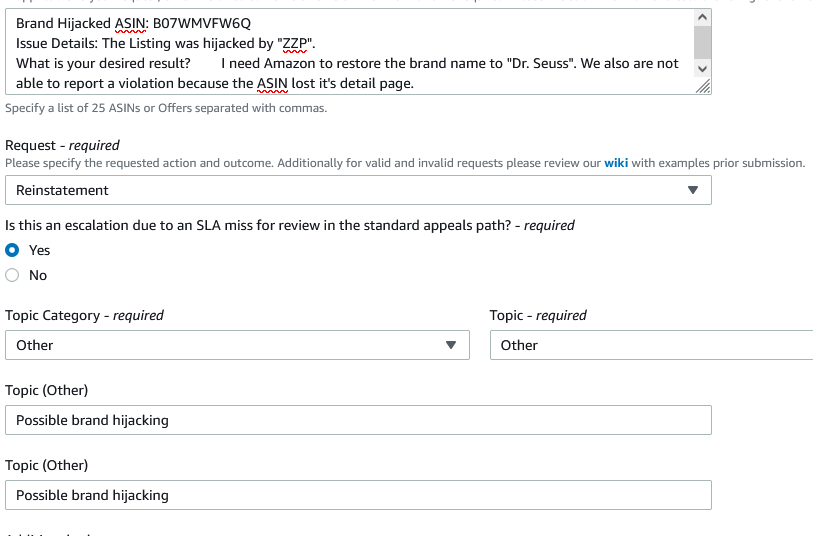Click the misspelled word "ZZP" in textarea
The image size is (813, 536).
pos(293,43)
